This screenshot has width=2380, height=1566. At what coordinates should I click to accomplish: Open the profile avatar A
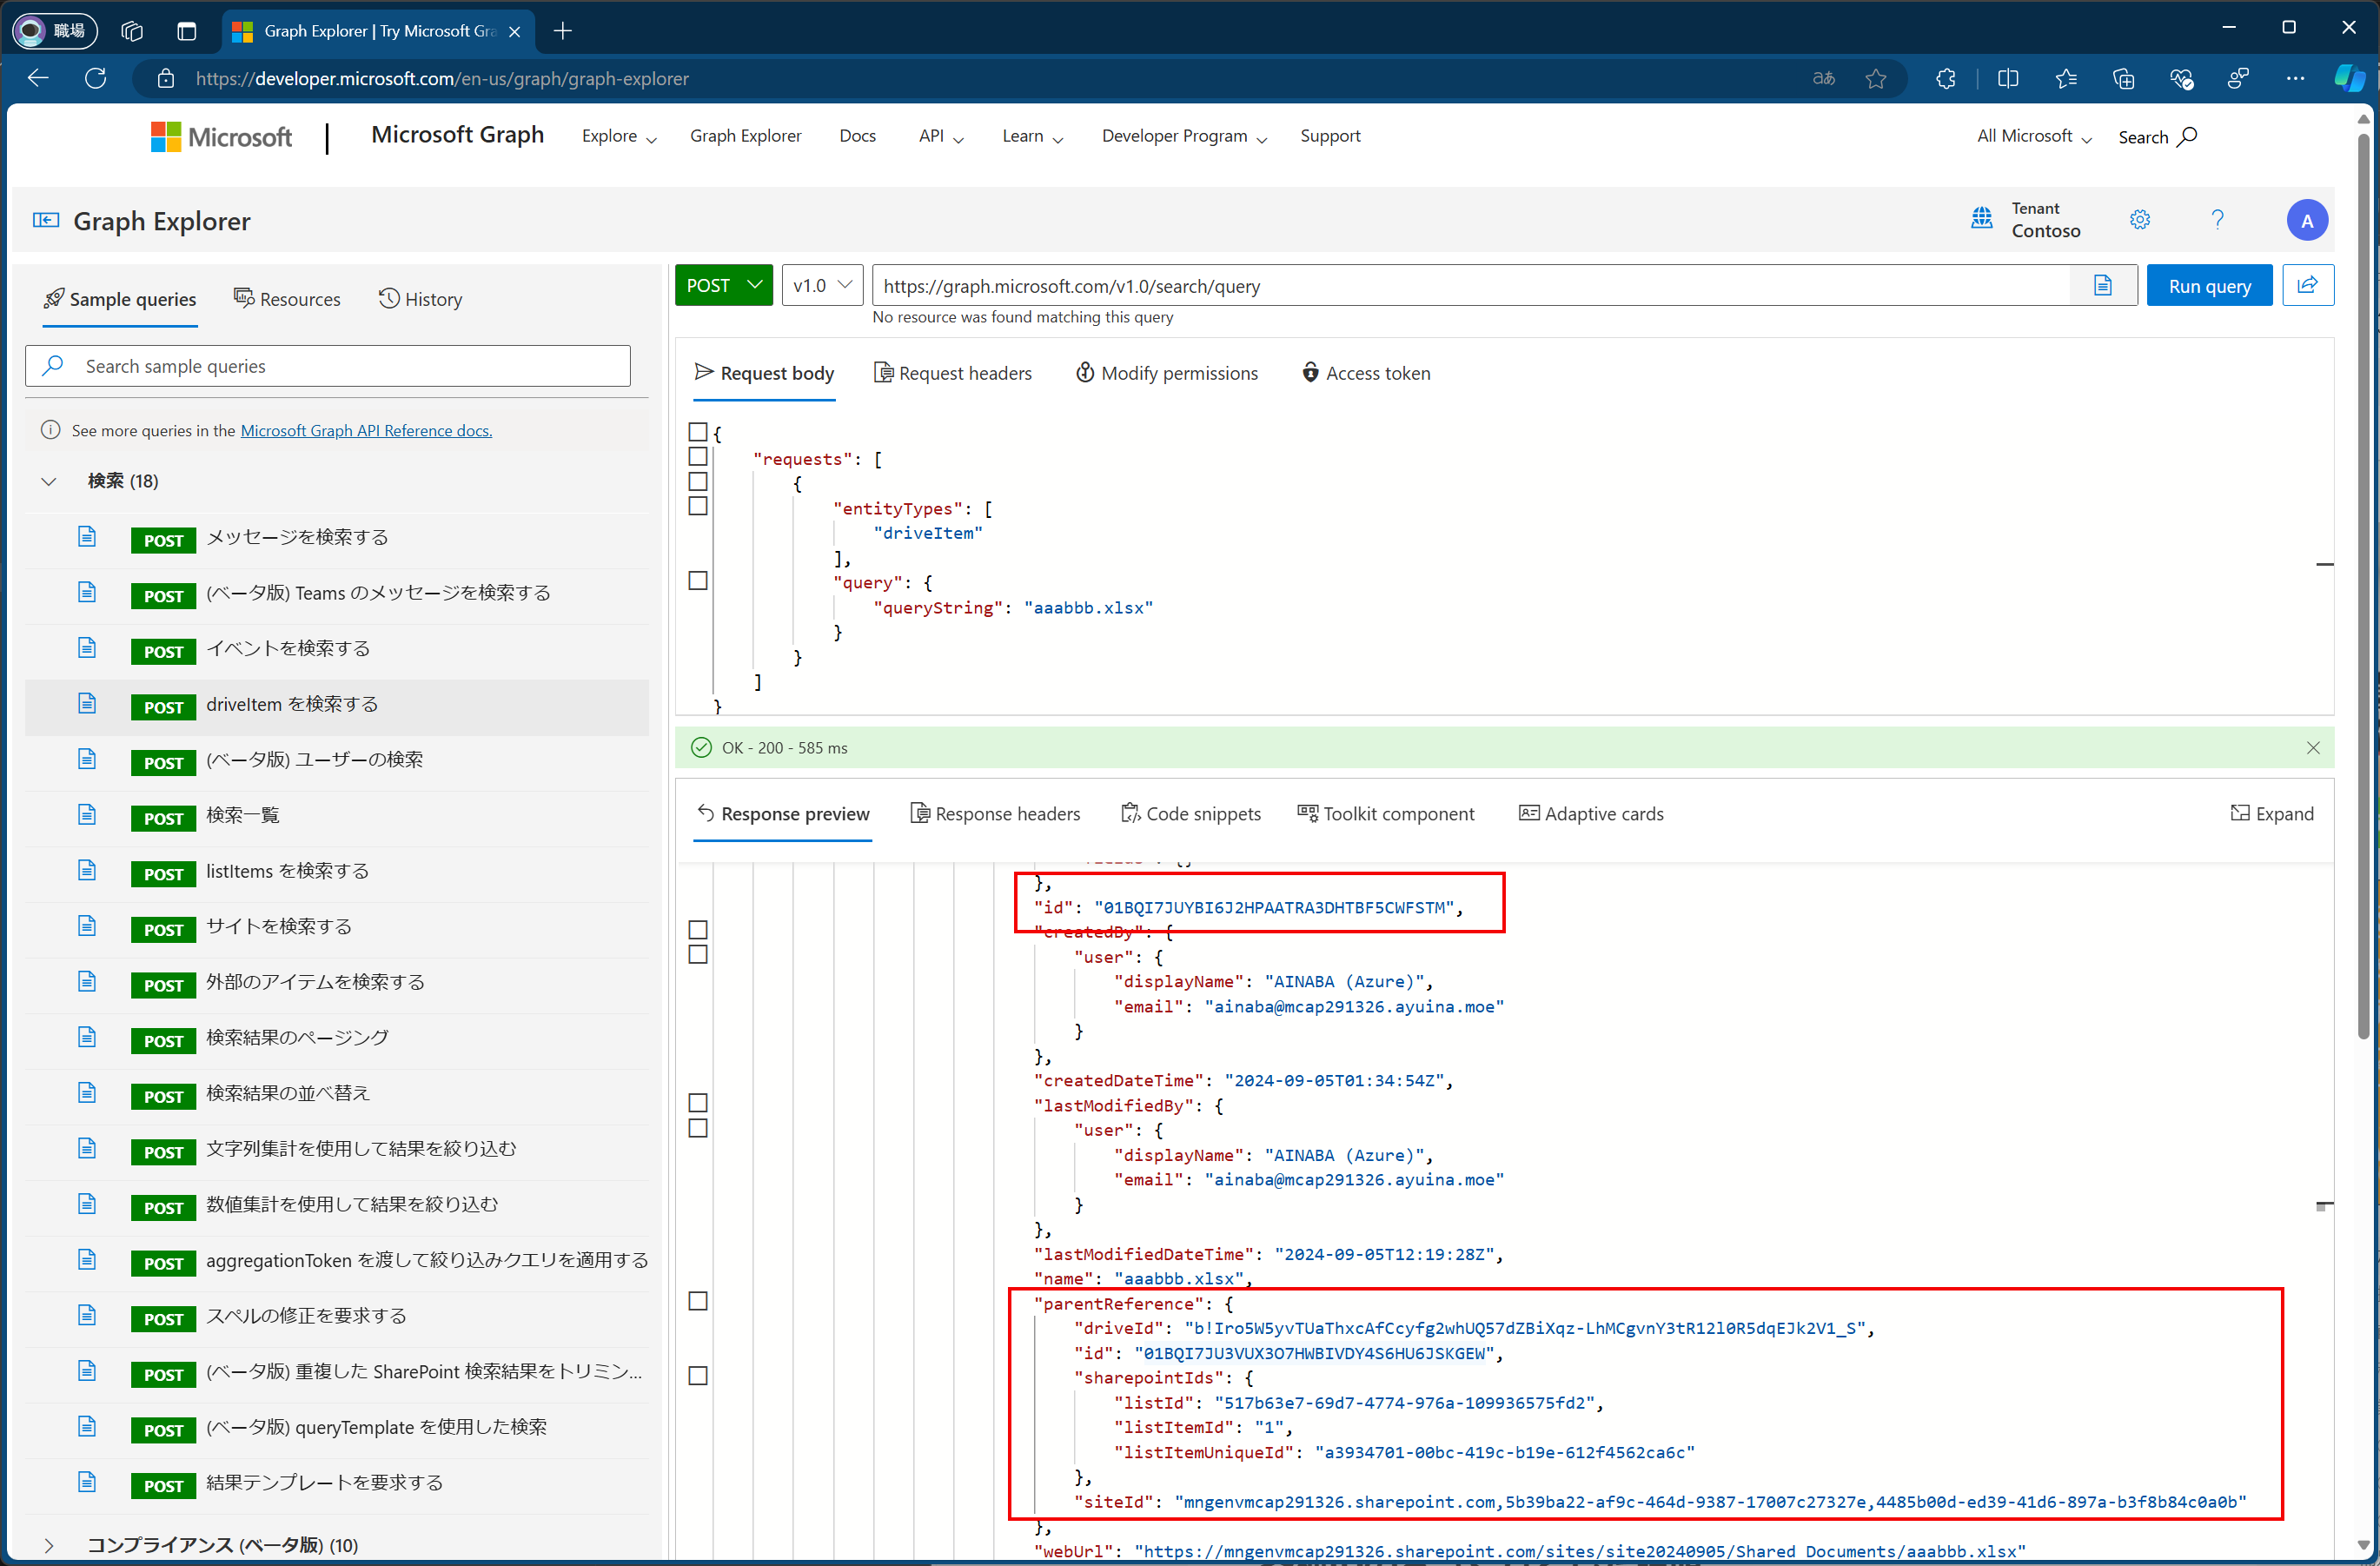[x=2307, y=220]
